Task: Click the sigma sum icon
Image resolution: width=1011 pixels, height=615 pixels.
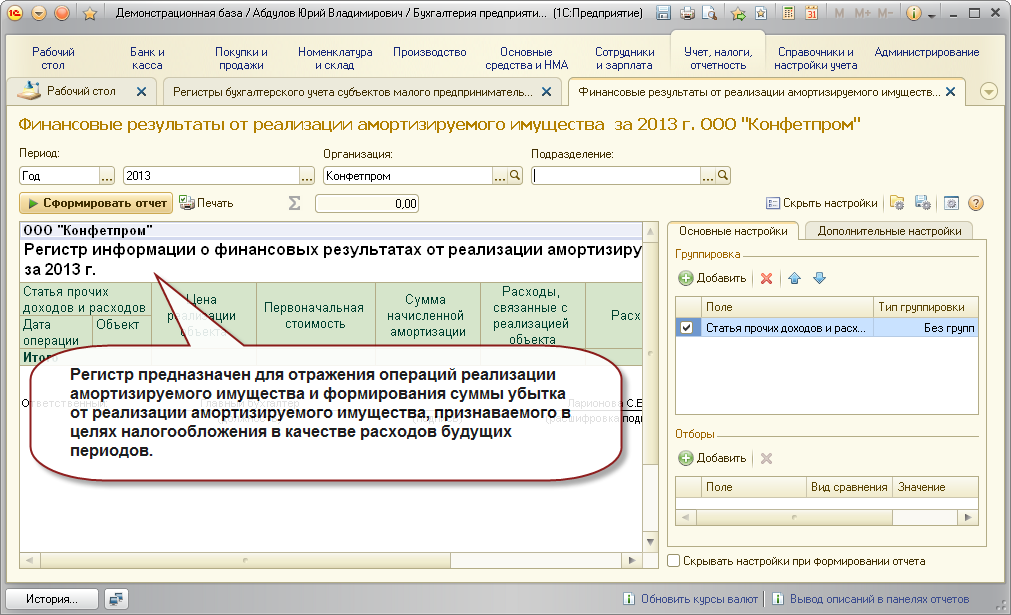Action: click(x=294, y=203)
